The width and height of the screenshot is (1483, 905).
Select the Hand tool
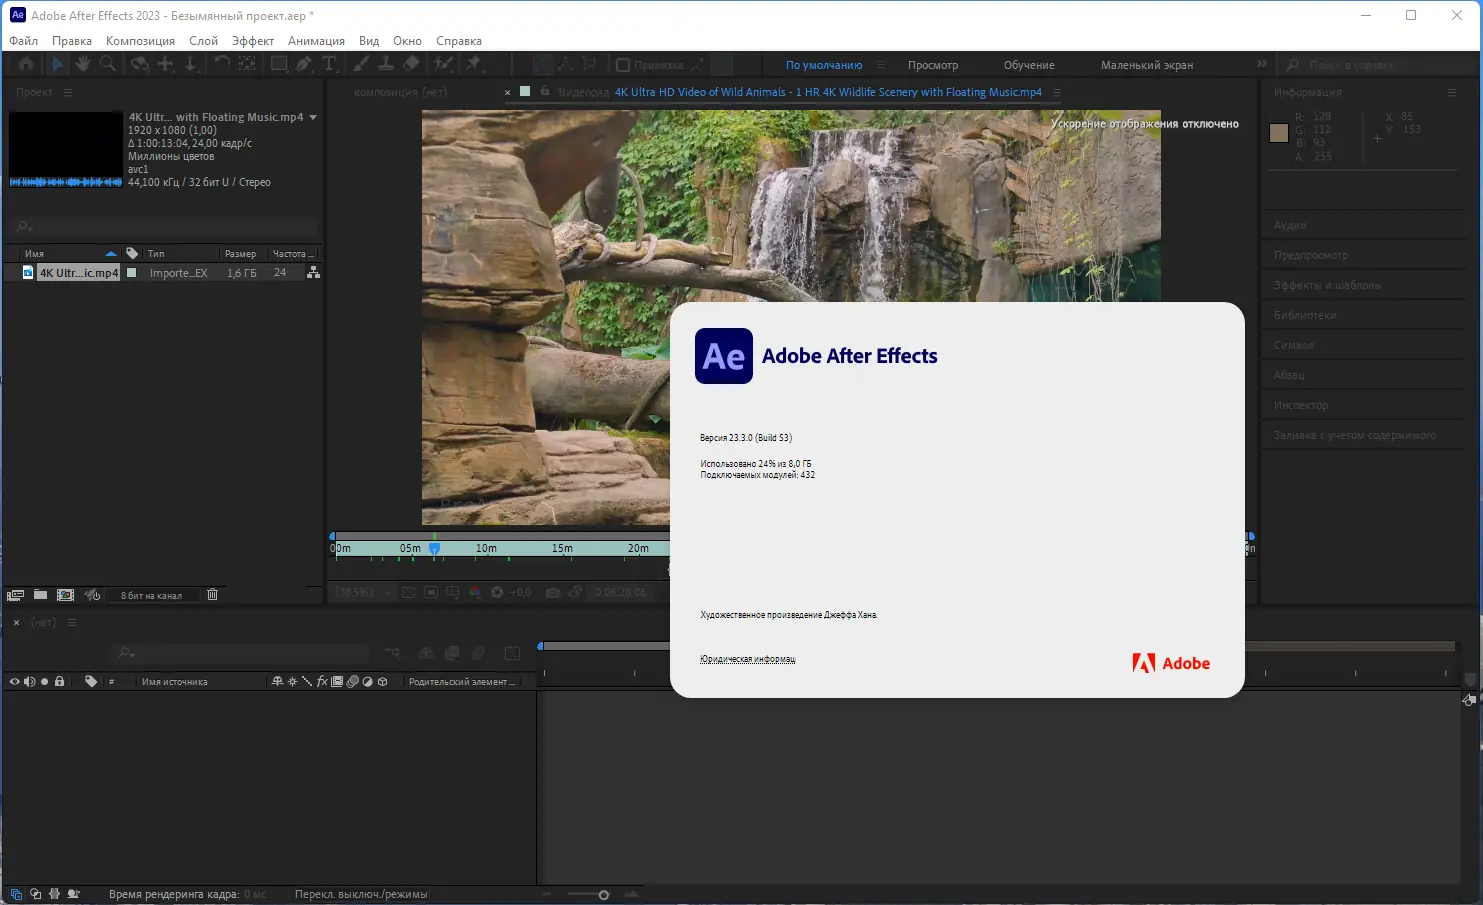coord(83,64)
